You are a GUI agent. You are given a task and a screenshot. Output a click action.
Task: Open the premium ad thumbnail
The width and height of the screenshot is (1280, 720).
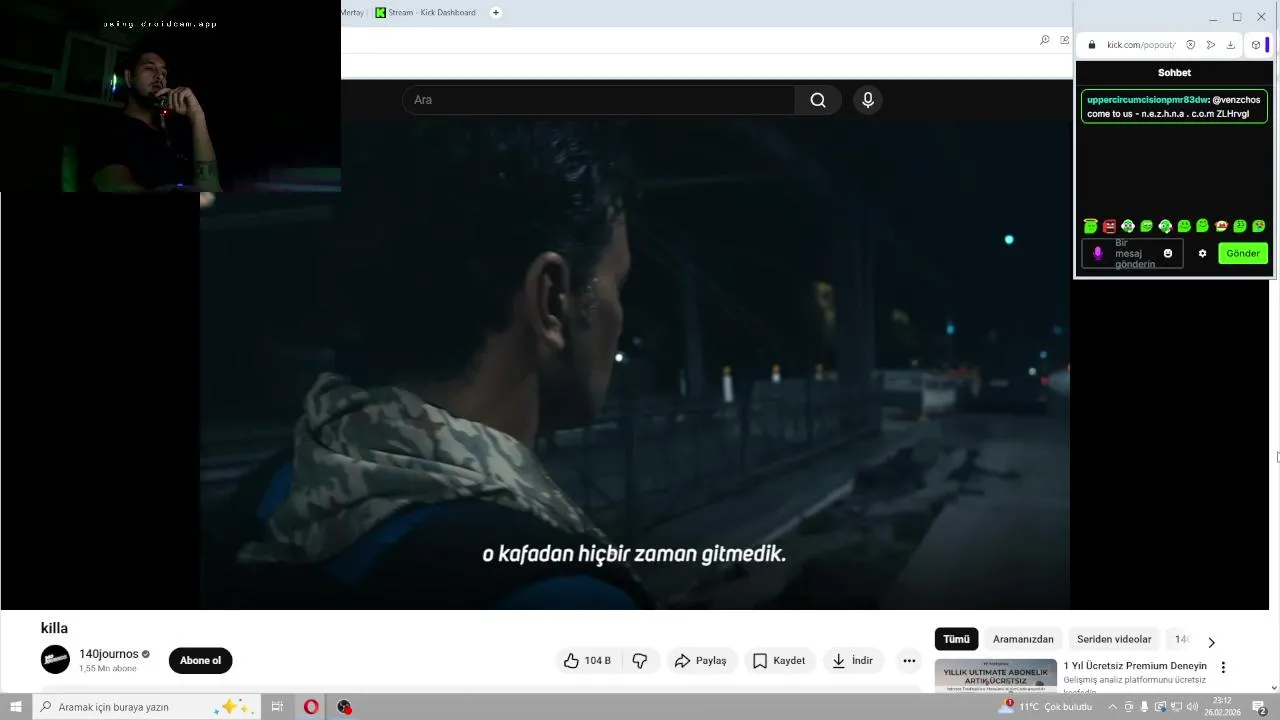point(996,676)
